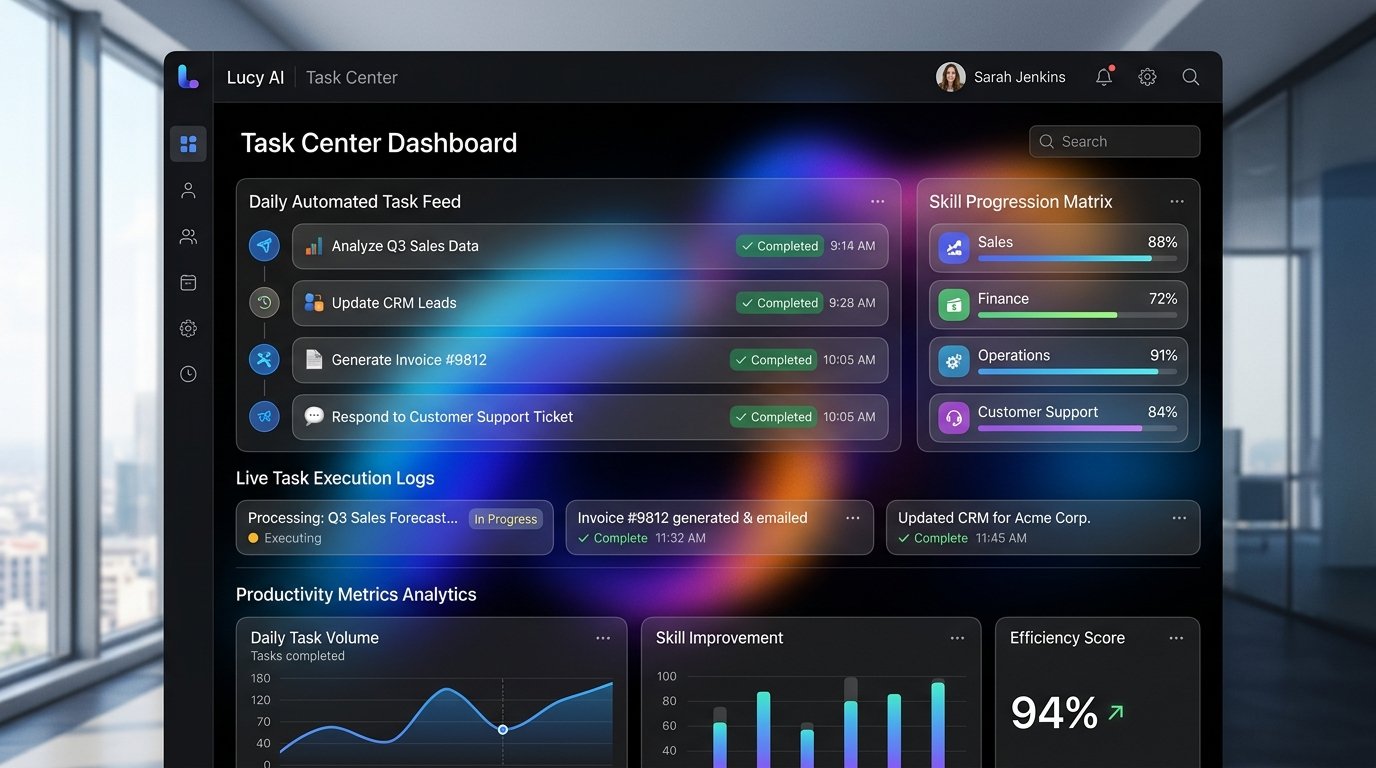Image resolution: width=1376 pixels, height=768 pixels.
Task: Open the clock history sidebar icon
Action: click(x=188, y=374)
